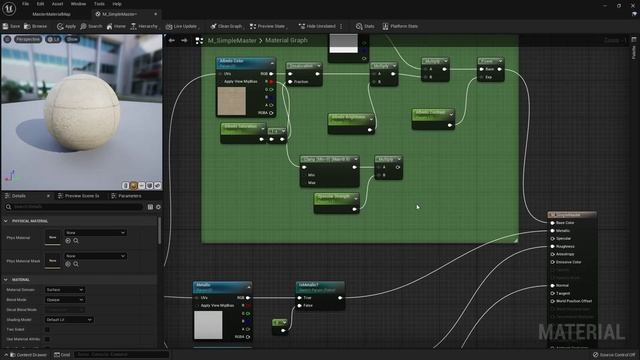Close the M_SimpleMaster tab
The width and height of the screenshot is (640, 360).
156,14
